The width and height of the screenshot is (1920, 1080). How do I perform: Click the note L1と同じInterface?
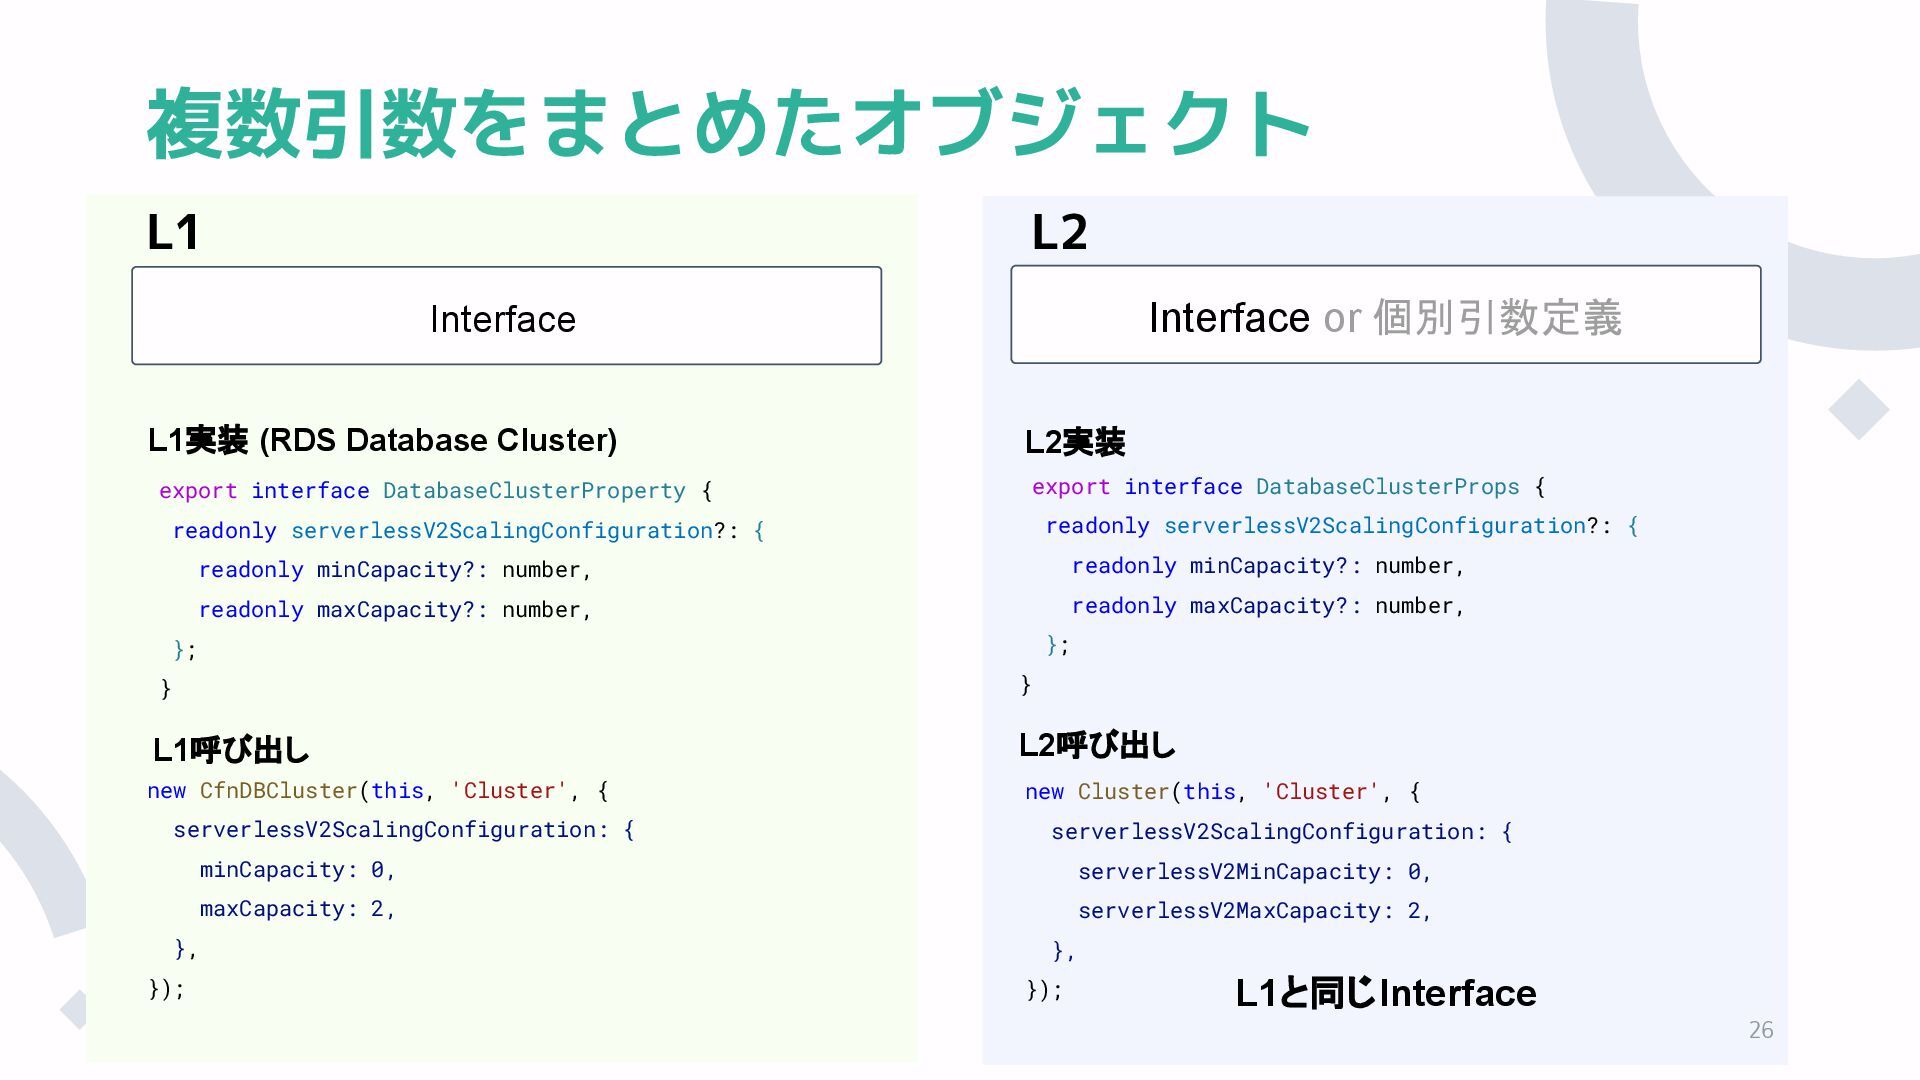(x=1386, y=993)
